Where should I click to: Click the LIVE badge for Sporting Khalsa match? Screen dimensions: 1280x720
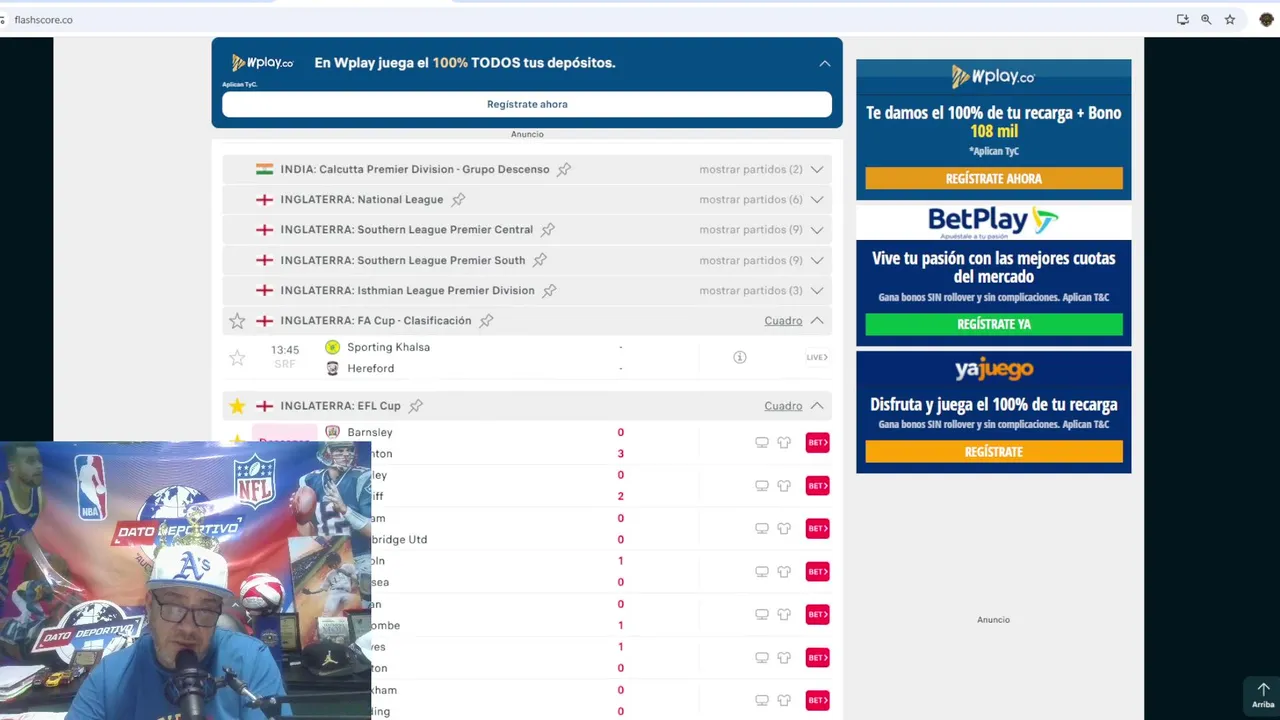[817, 357]
